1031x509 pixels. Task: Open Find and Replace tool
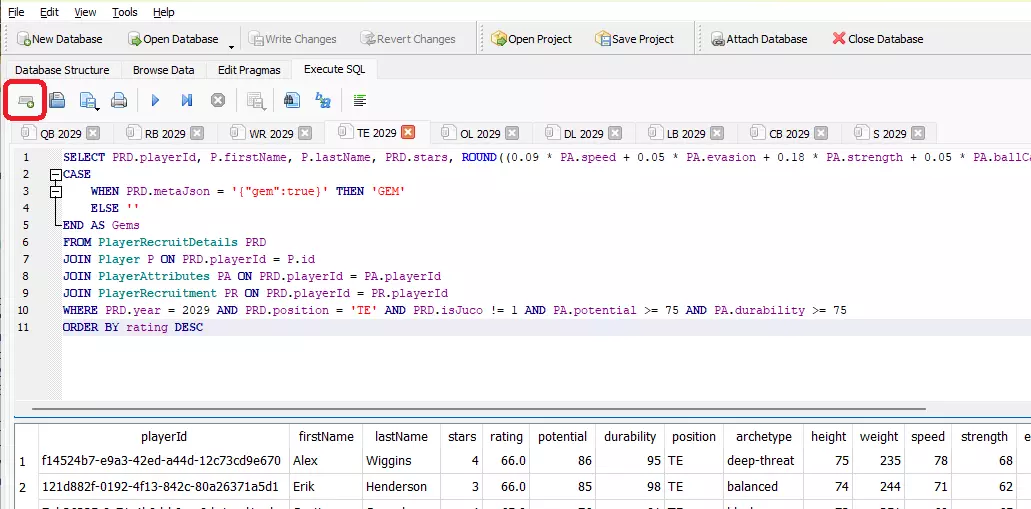(322, 100)
